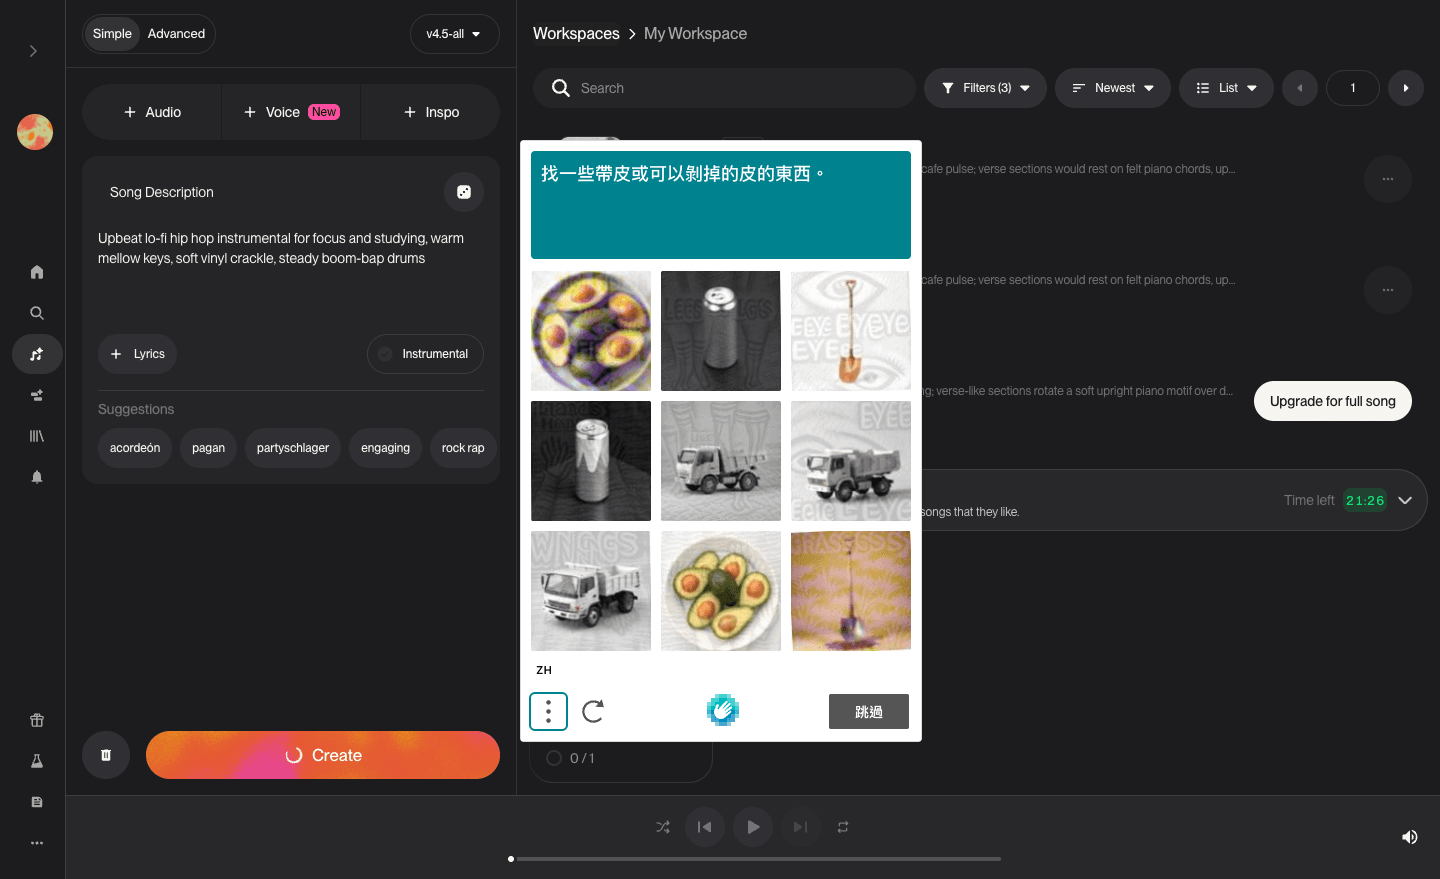
Task: Select the purple-plate avocado halves image
Action: tap(591, 331)
